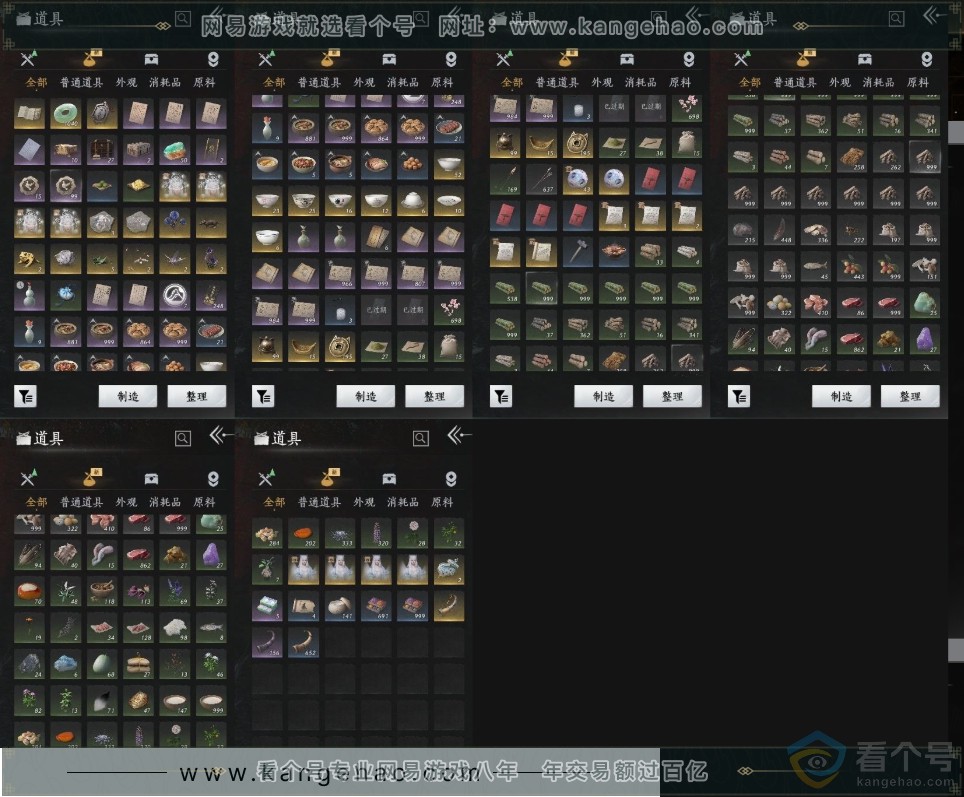Image resolution: width=964 pixels, height=797 pixels.
Task: Choose the spear item with count 769
Action: click(x=505, y=179)
